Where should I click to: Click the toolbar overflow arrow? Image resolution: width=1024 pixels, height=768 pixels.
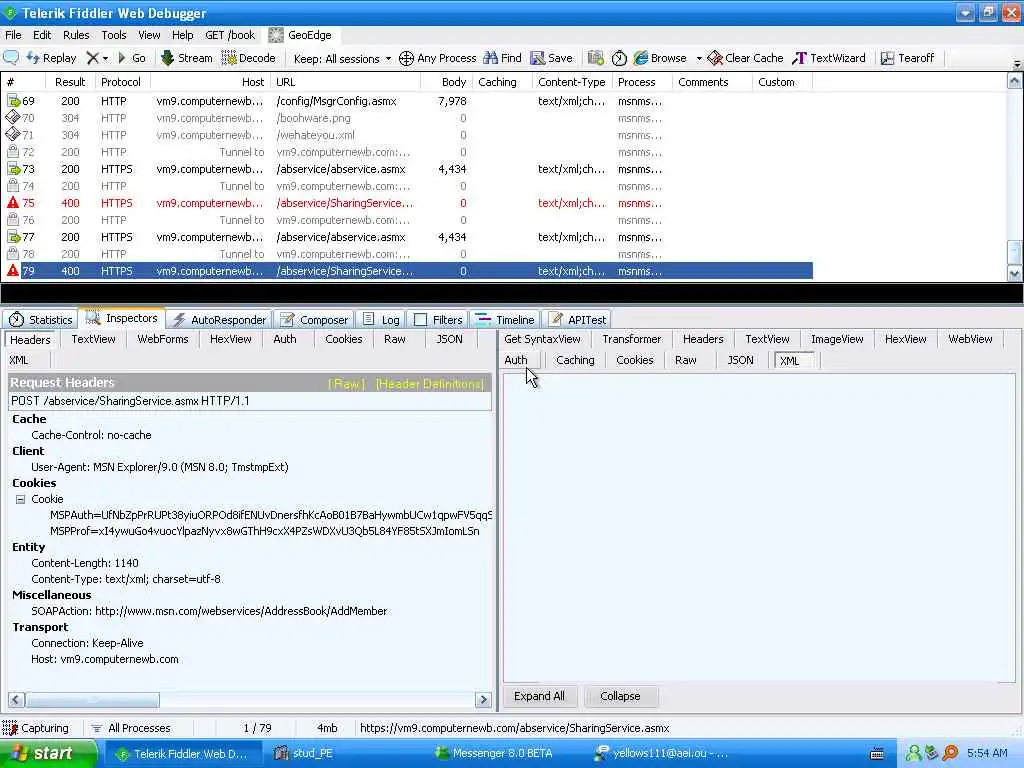point(1017,64)
